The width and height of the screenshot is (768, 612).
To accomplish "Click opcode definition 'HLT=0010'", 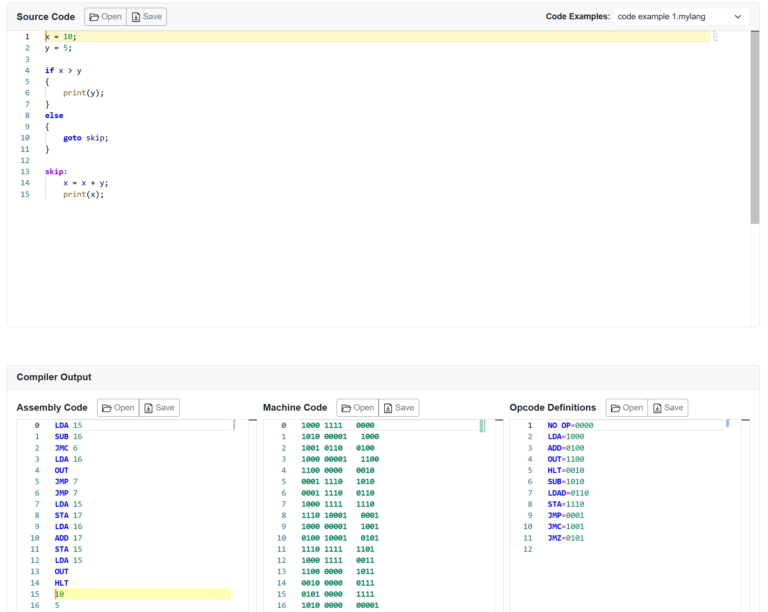I will (566, 471).
